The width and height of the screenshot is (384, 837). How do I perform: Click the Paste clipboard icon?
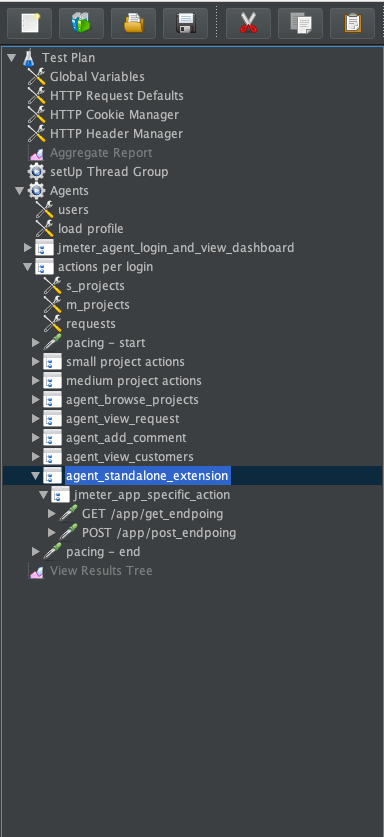point(352,23)
